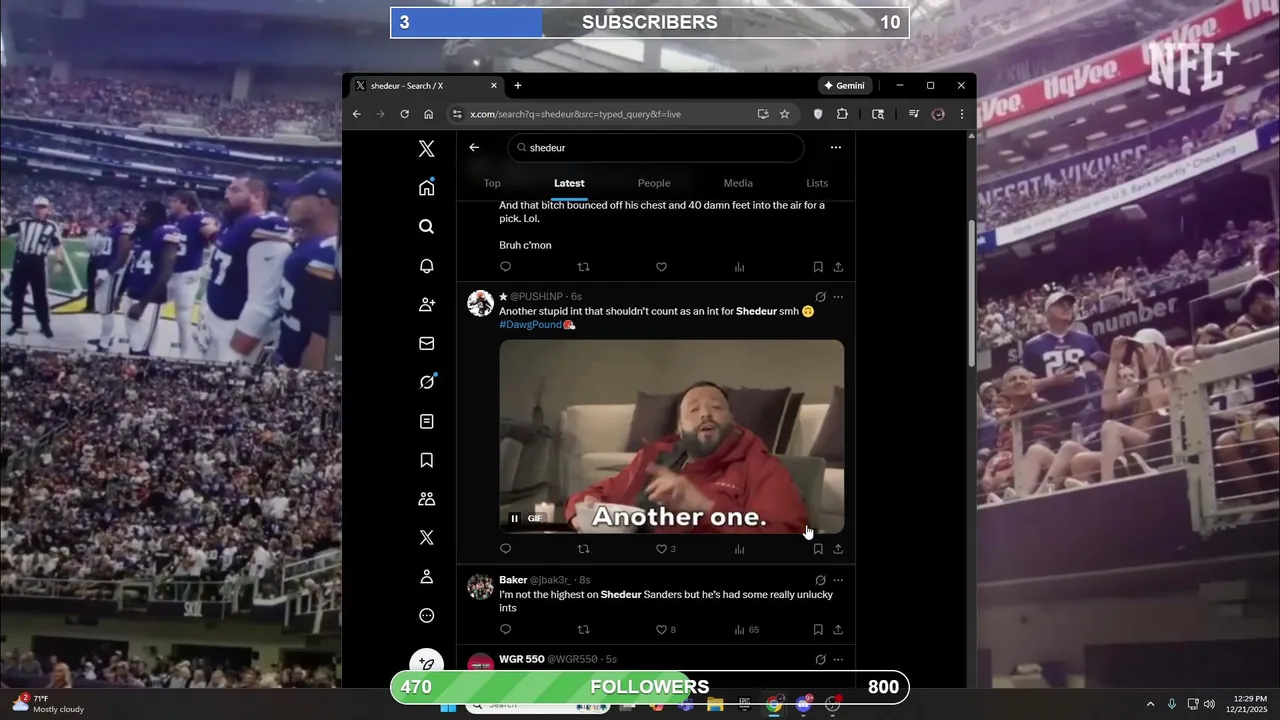Reply to the "Bruh c'mon" post

tap(505, 267)
